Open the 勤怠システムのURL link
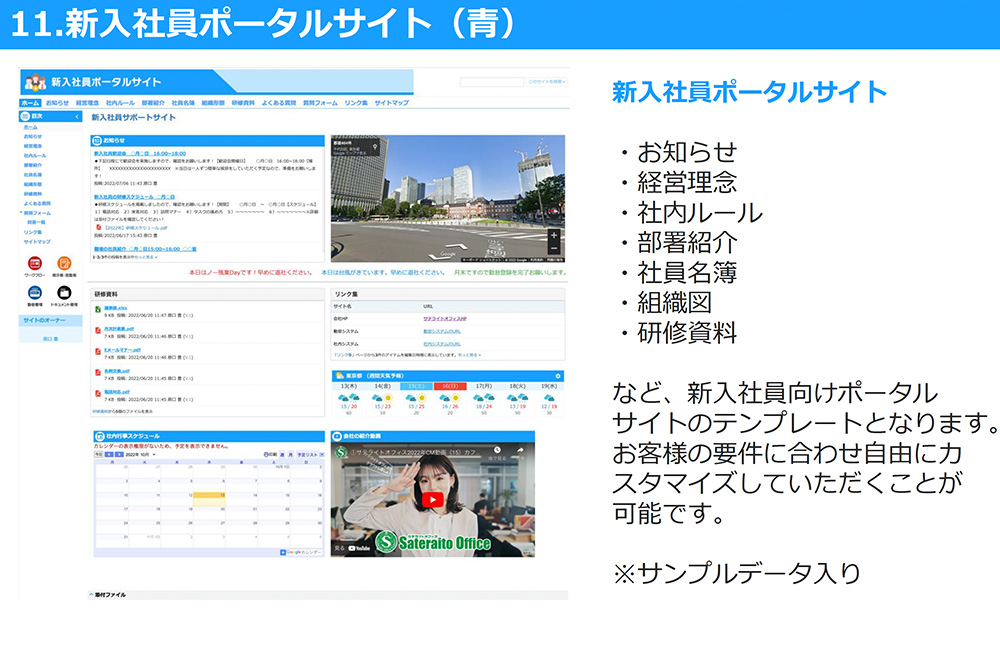Screen dimensions: 1000x654 (442, 331)
